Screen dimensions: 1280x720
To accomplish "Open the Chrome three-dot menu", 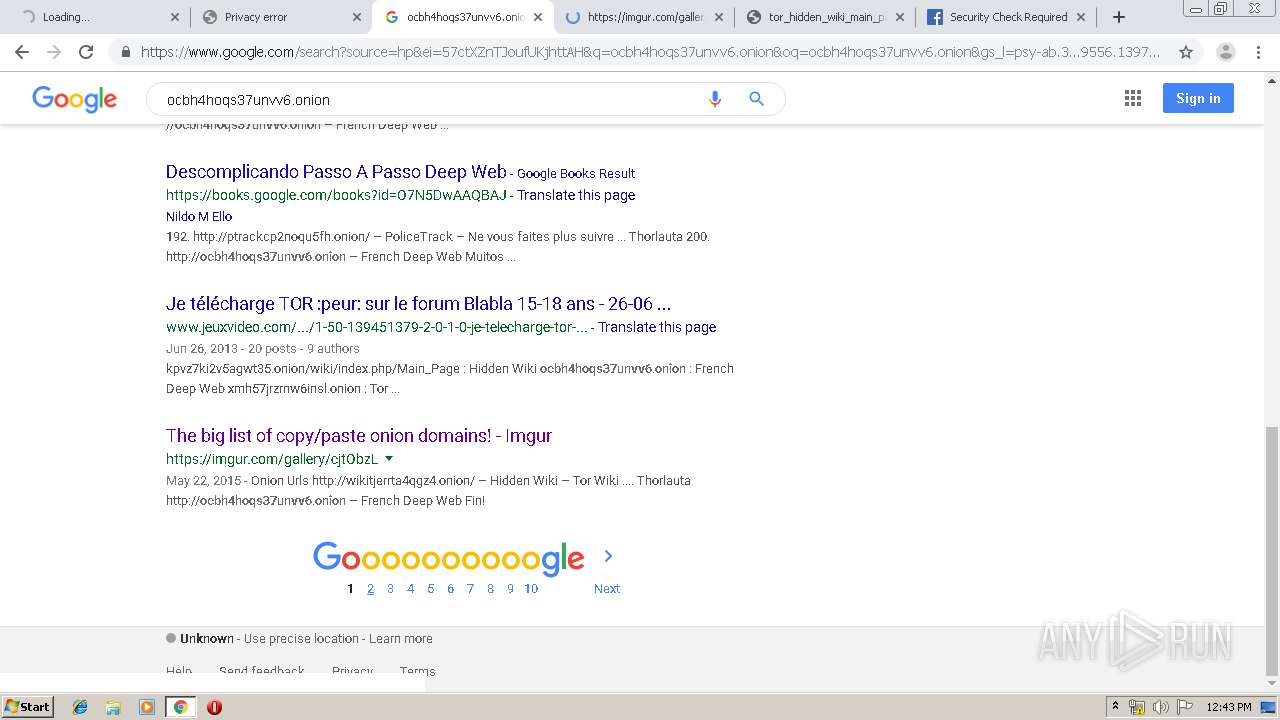I will pos(1259,52).
